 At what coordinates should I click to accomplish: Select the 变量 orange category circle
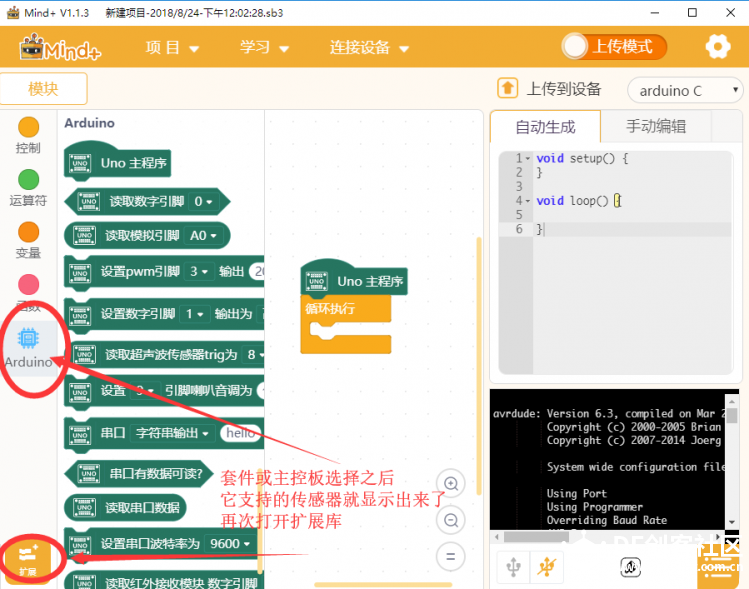tap(28, 232)
